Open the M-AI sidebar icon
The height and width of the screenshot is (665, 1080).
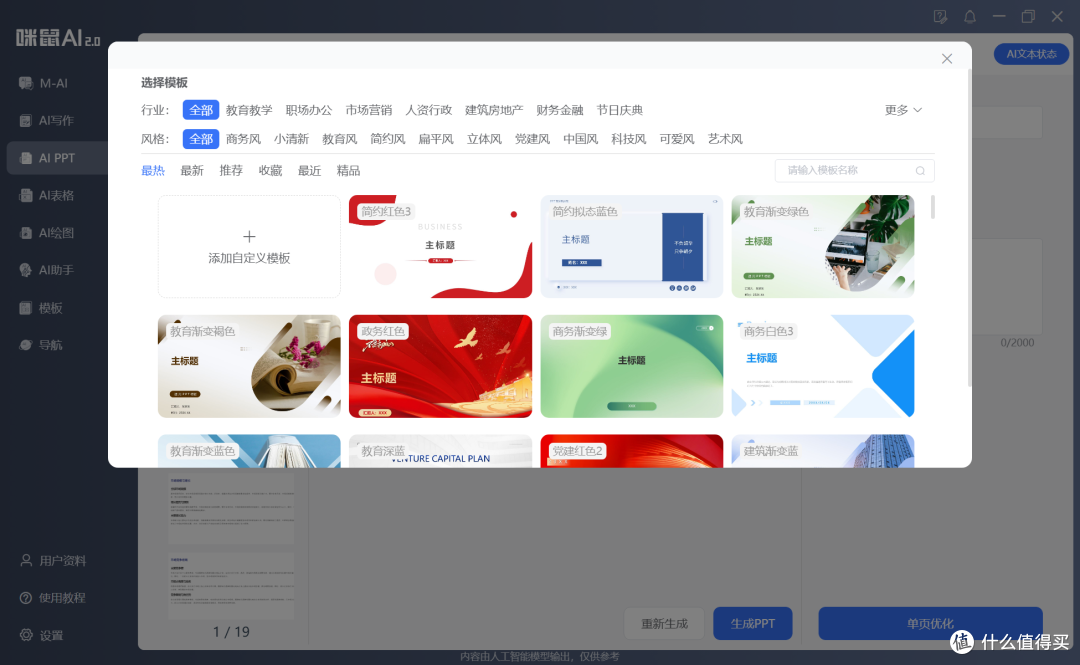pos(25,83)
